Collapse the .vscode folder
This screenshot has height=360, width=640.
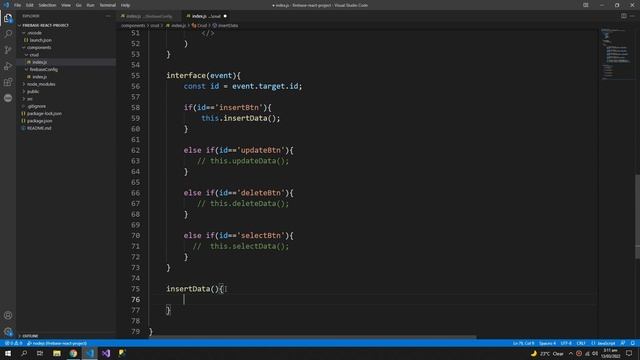(x=34, y=33)
